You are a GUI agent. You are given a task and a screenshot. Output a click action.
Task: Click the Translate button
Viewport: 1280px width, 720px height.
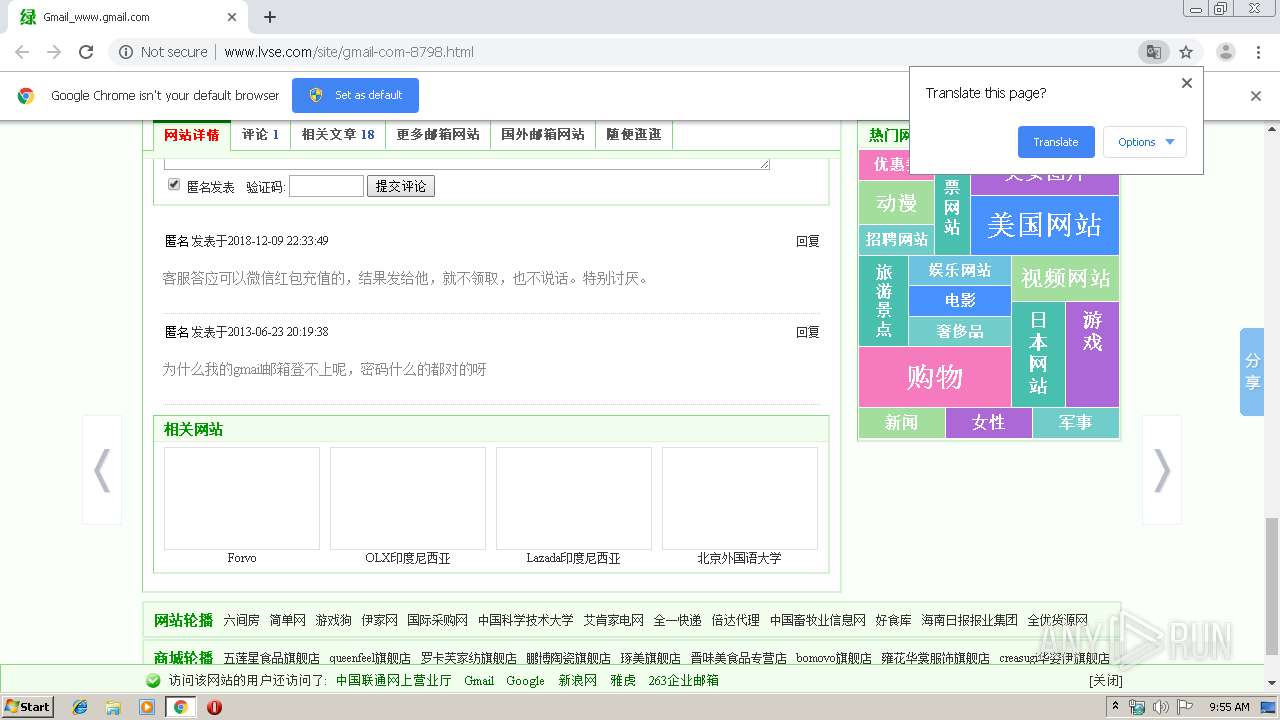pos(1056,142)
